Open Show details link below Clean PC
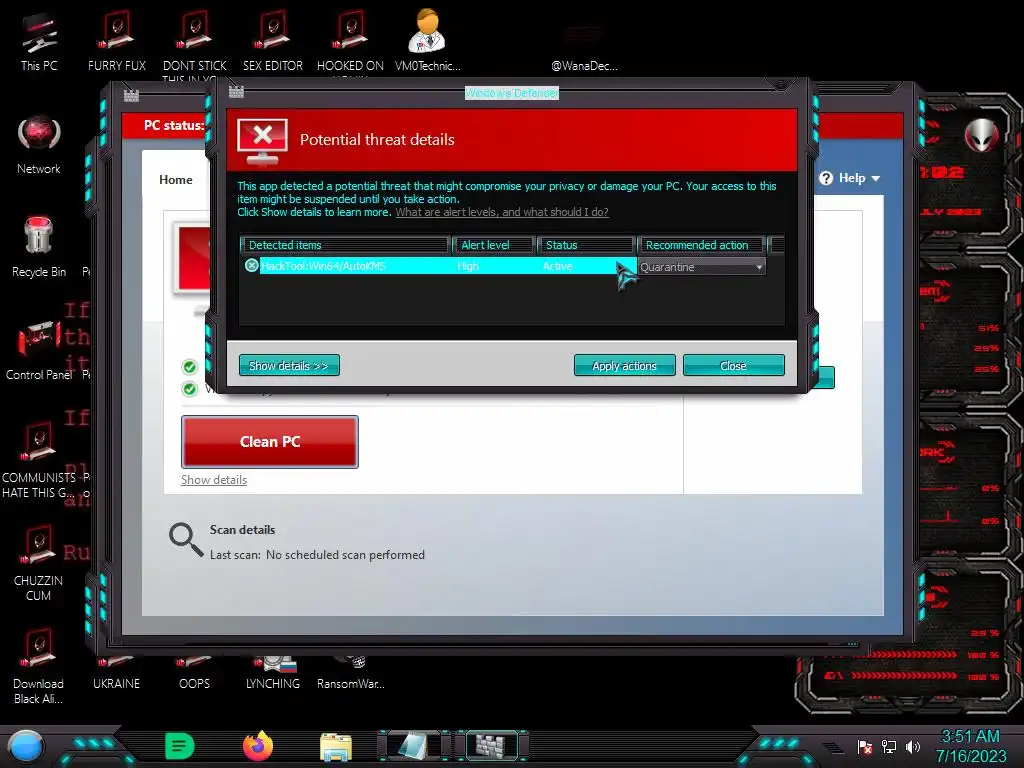Image resolution: width=1024 pixels, height=768 pixels. point(214,480)
